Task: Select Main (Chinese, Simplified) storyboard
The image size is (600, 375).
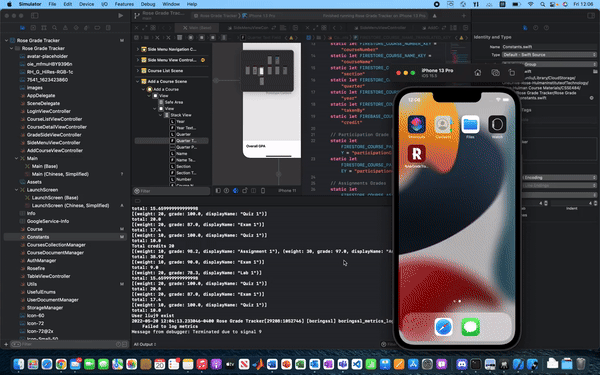Action: (x=60, y=174)
